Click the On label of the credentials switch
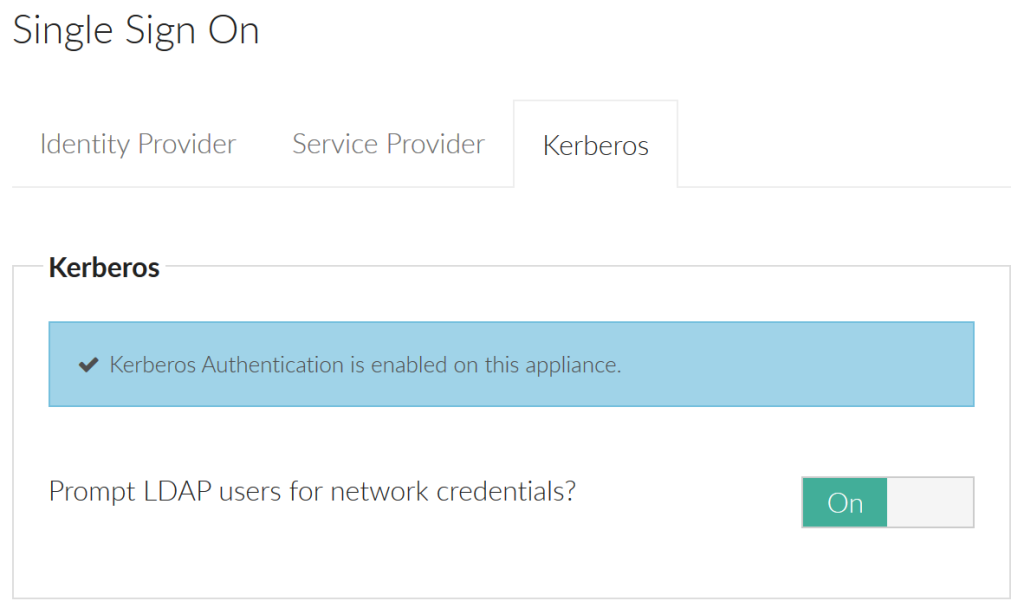 click(845, 502)
